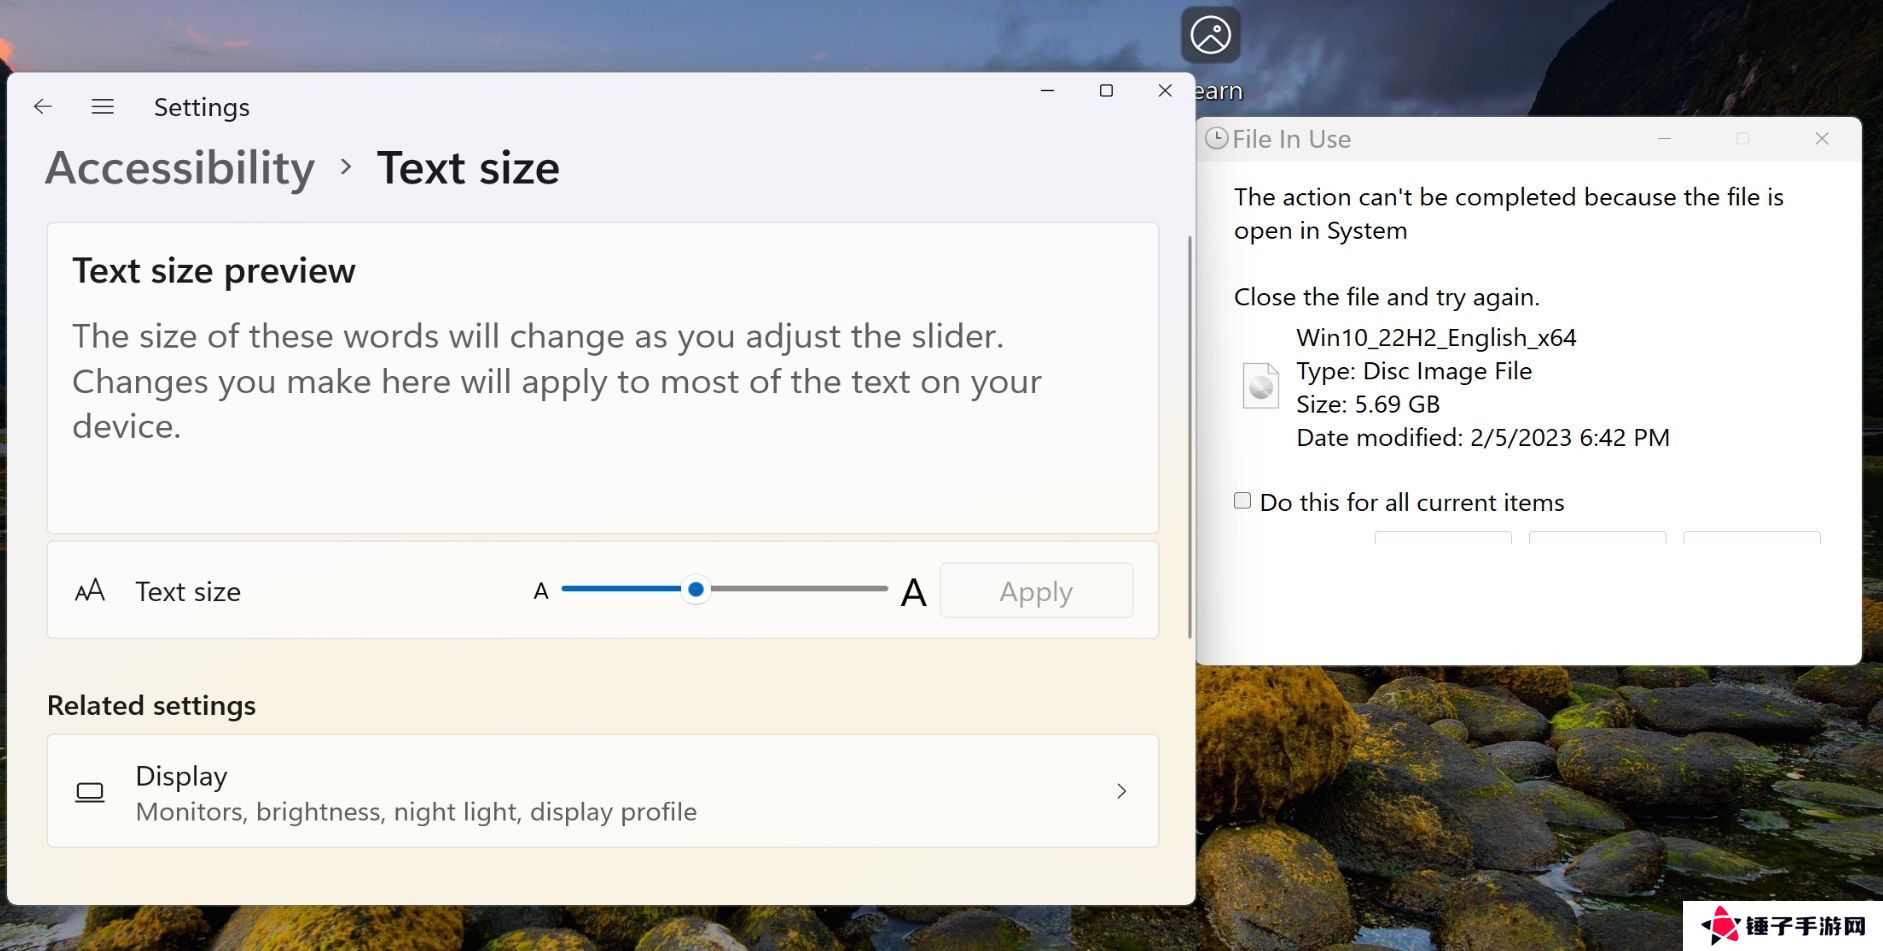Close the Settings window
The width and height of the screenshot is (1883, 951).
[x=1165, y=91]
